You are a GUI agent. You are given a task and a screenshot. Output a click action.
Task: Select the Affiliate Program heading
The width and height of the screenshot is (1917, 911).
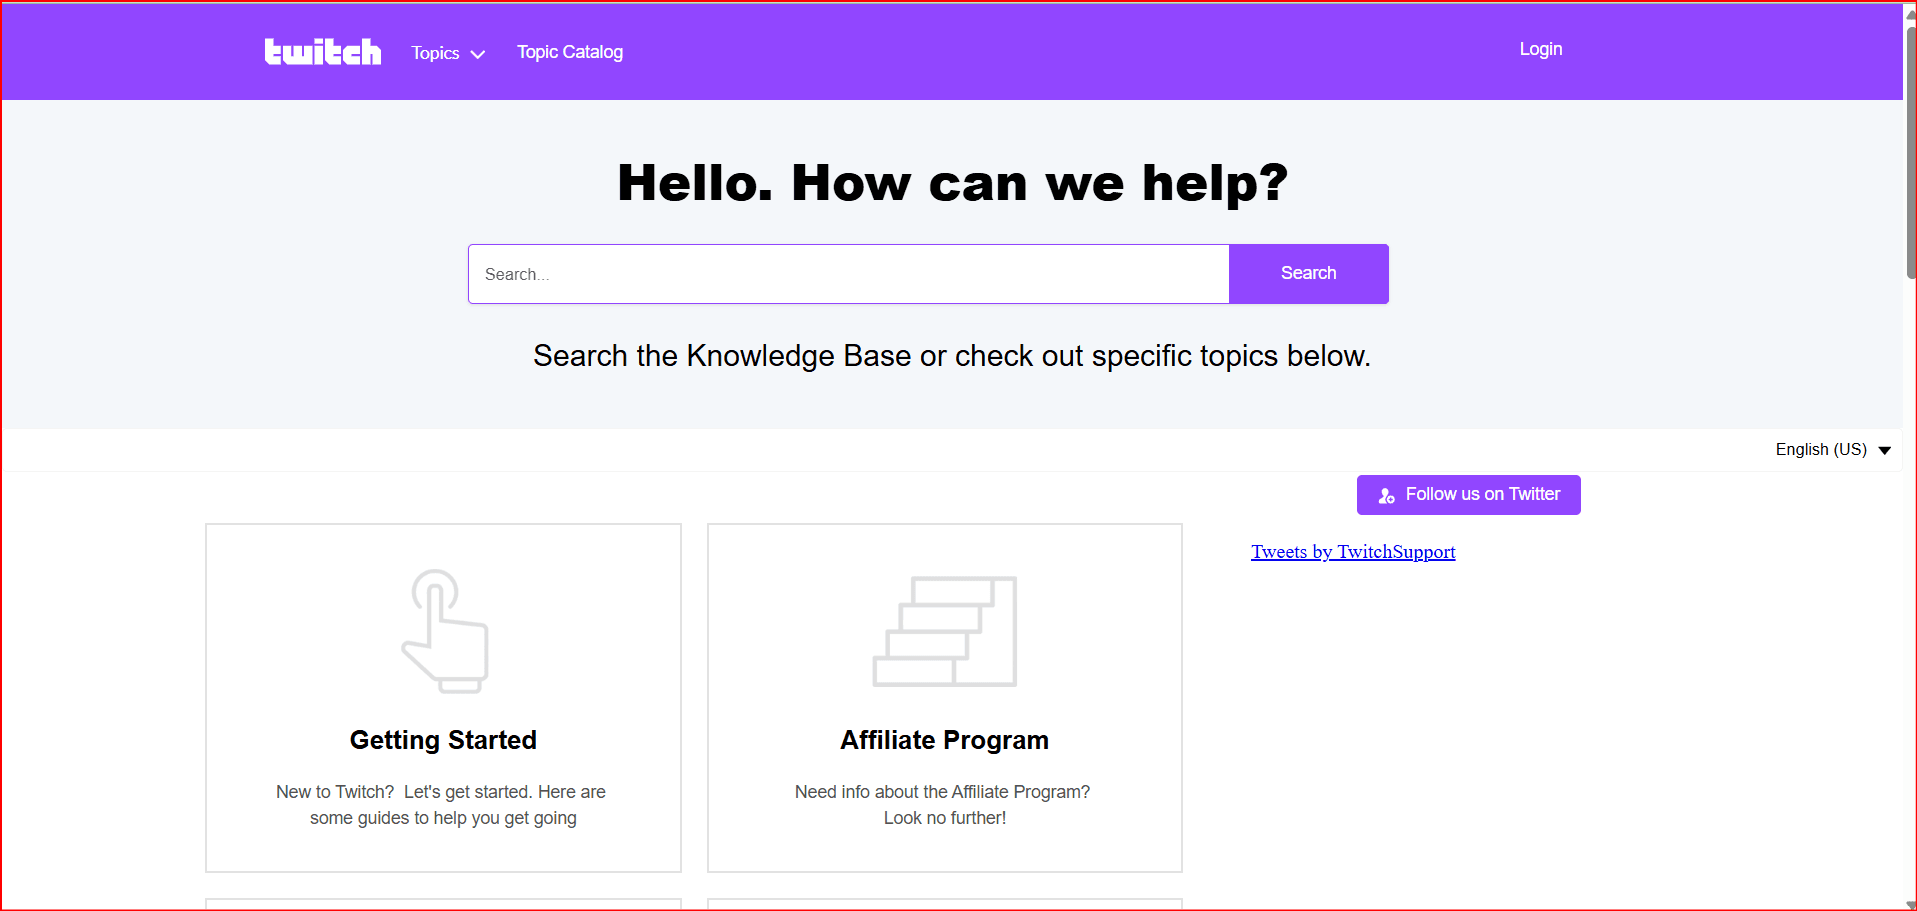(944, 740)
